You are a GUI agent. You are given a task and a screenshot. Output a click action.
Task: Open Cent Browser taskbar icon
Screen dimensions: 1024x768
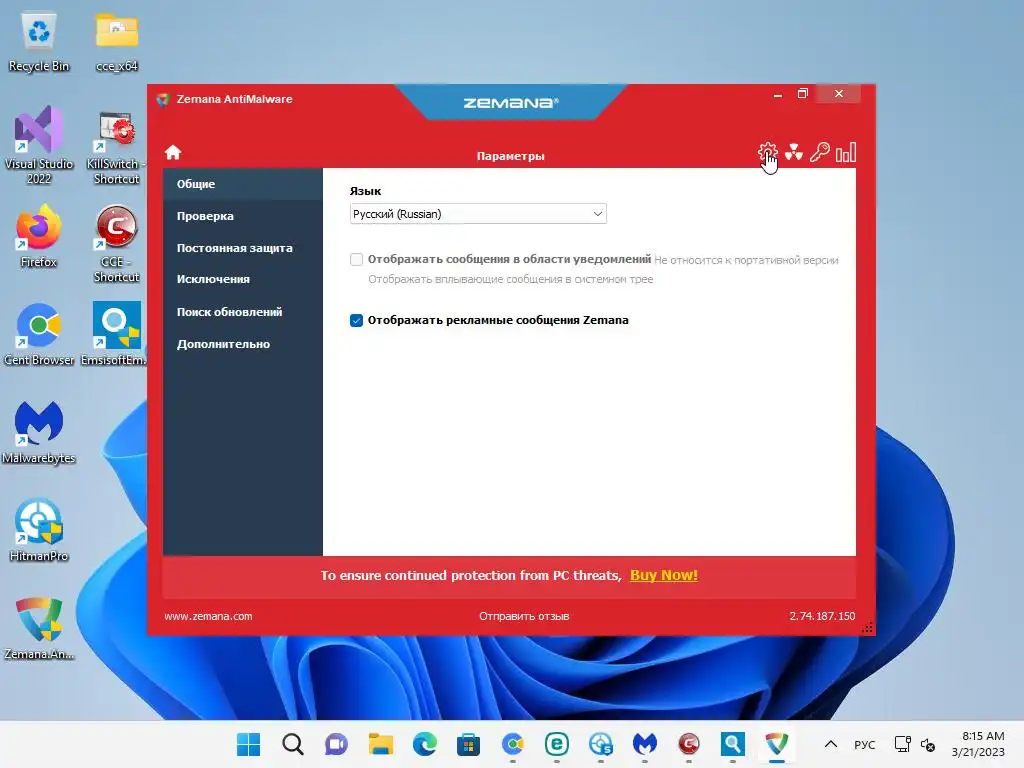[513, 744]
